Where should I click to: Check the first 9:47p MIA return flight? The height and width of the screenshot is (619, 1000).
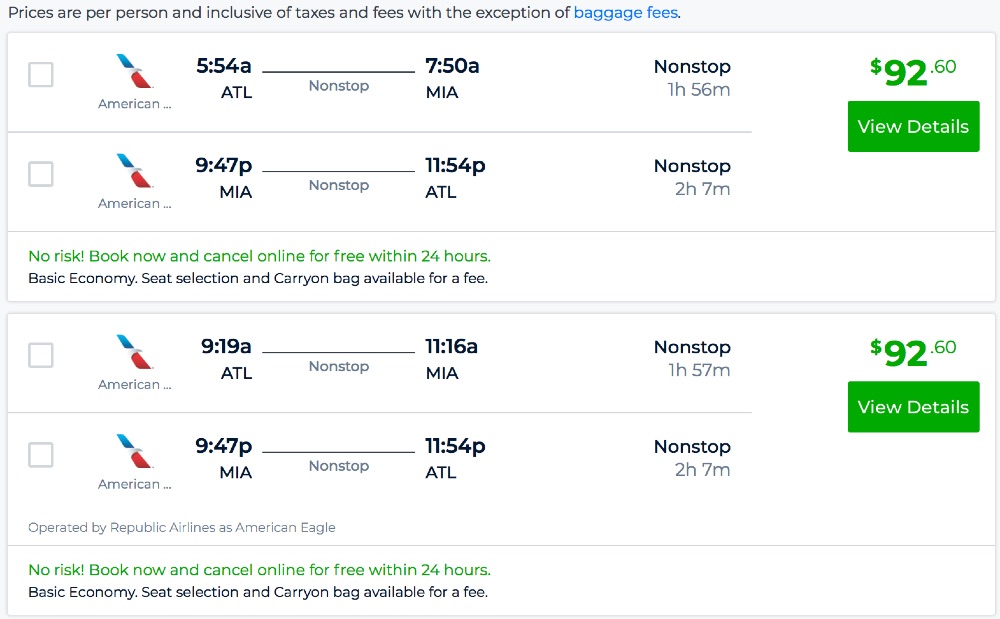click(41, 174)
